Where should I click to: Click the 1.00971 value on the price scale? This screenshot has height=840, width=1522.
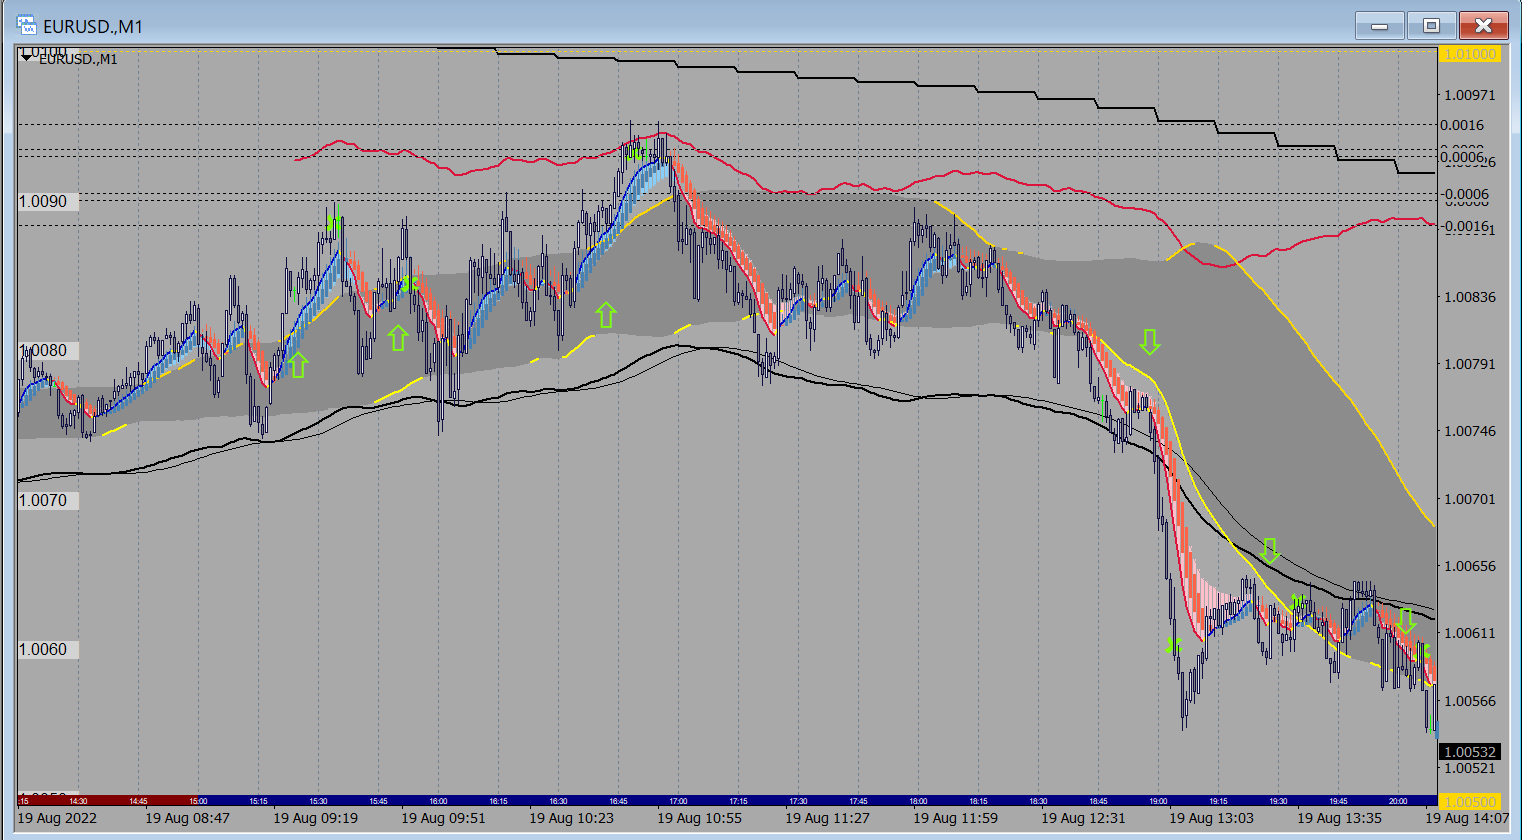1469,95
